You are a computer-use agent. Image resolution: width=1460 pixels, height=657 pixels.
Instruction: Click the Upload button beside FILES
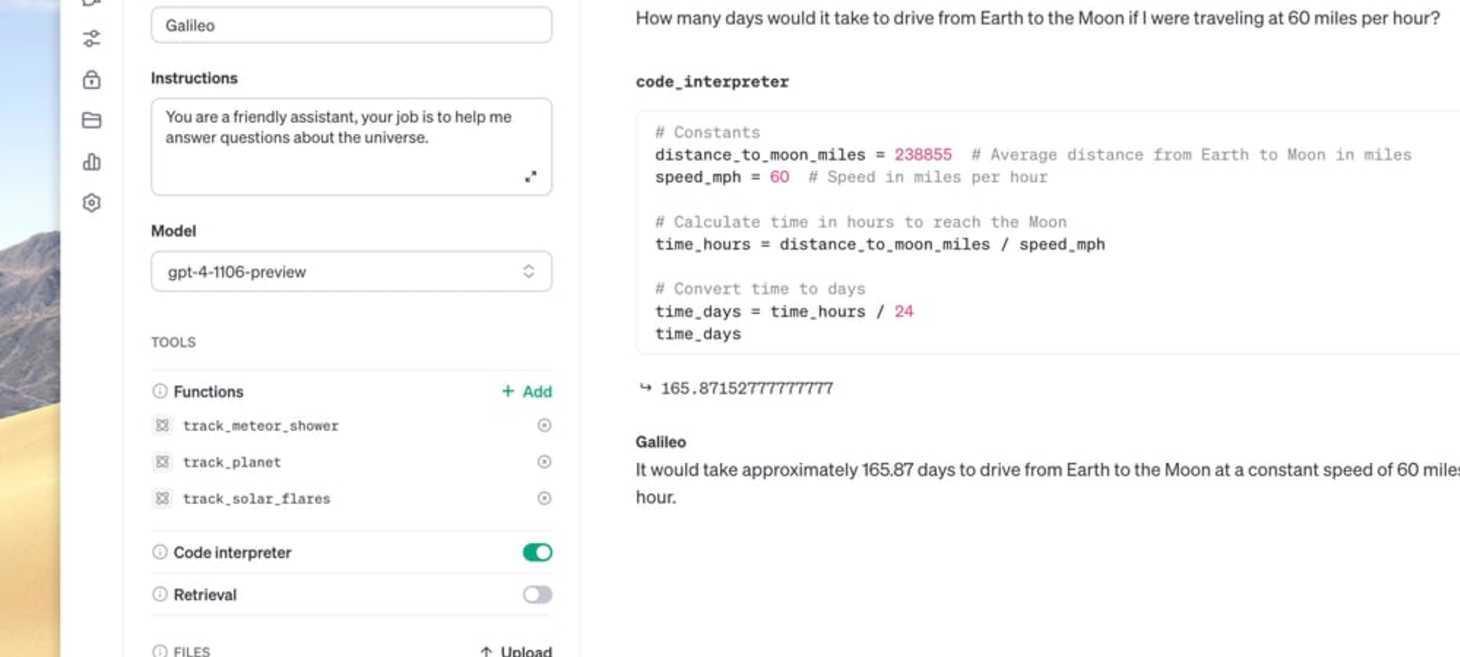point(513,650)
